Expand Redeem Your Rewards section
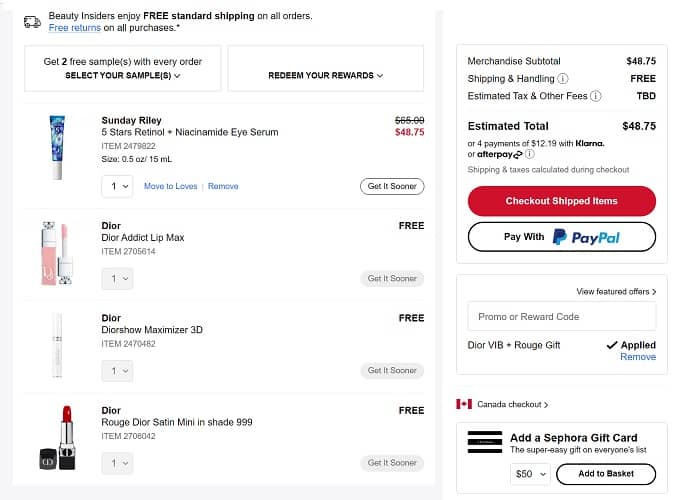The width and height of the screenshot is (678, 500). coord(325,76)
